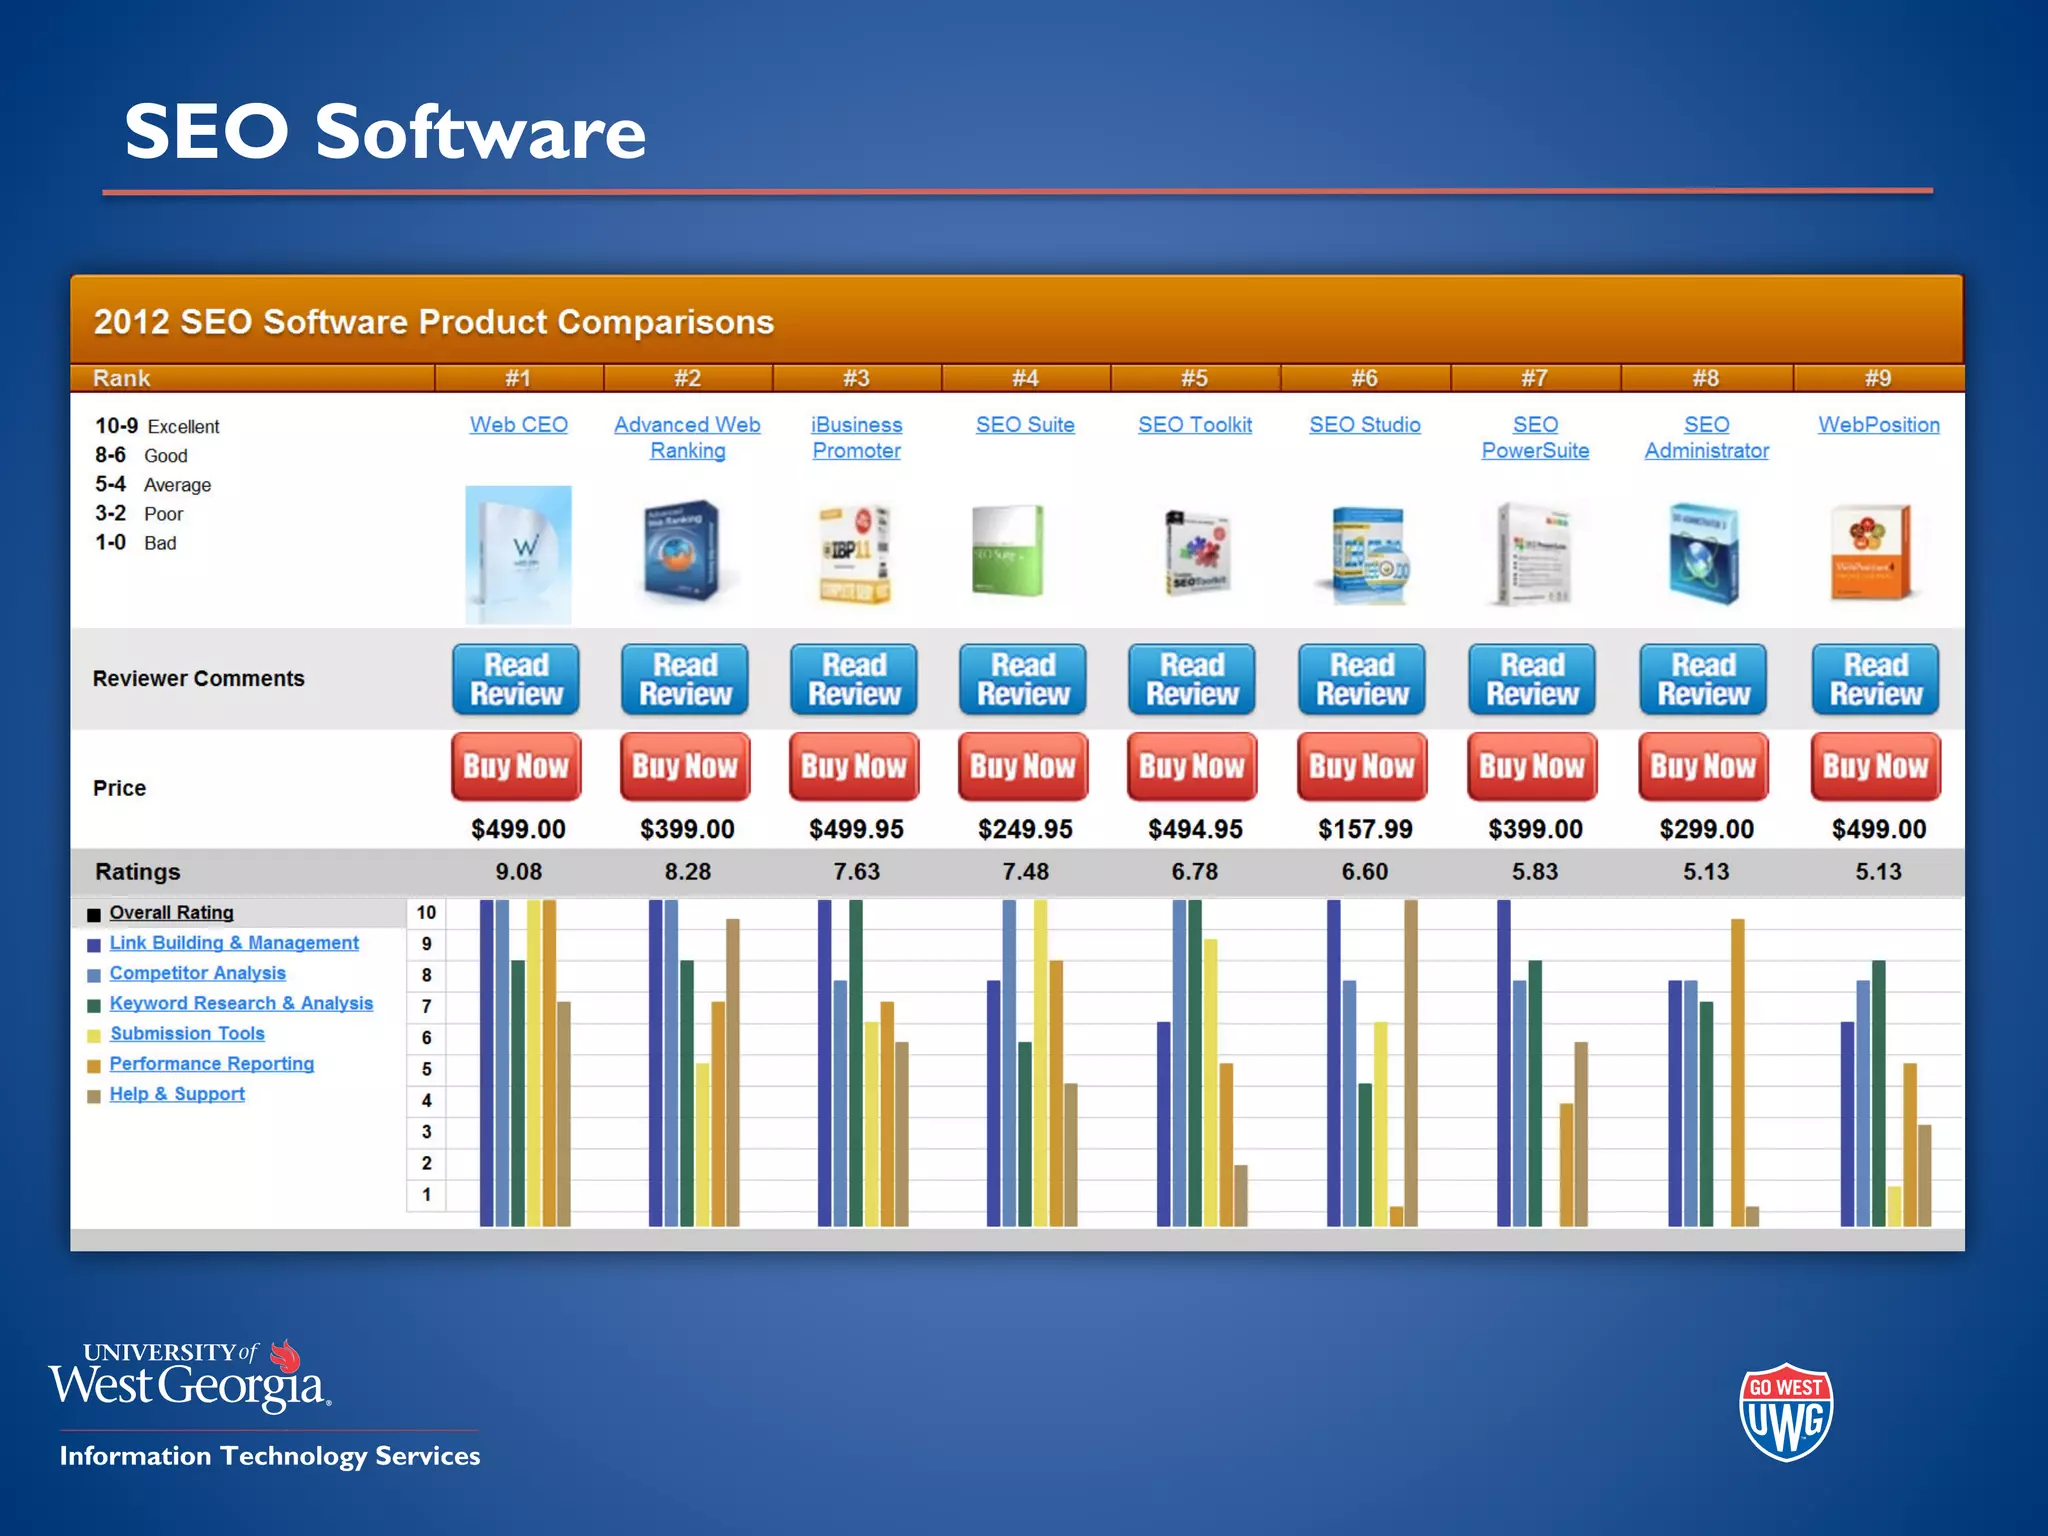This screenshot has height=1536, width=2048.
Task: Select the Competitor Analysis legend link
Action: point(197,973)
